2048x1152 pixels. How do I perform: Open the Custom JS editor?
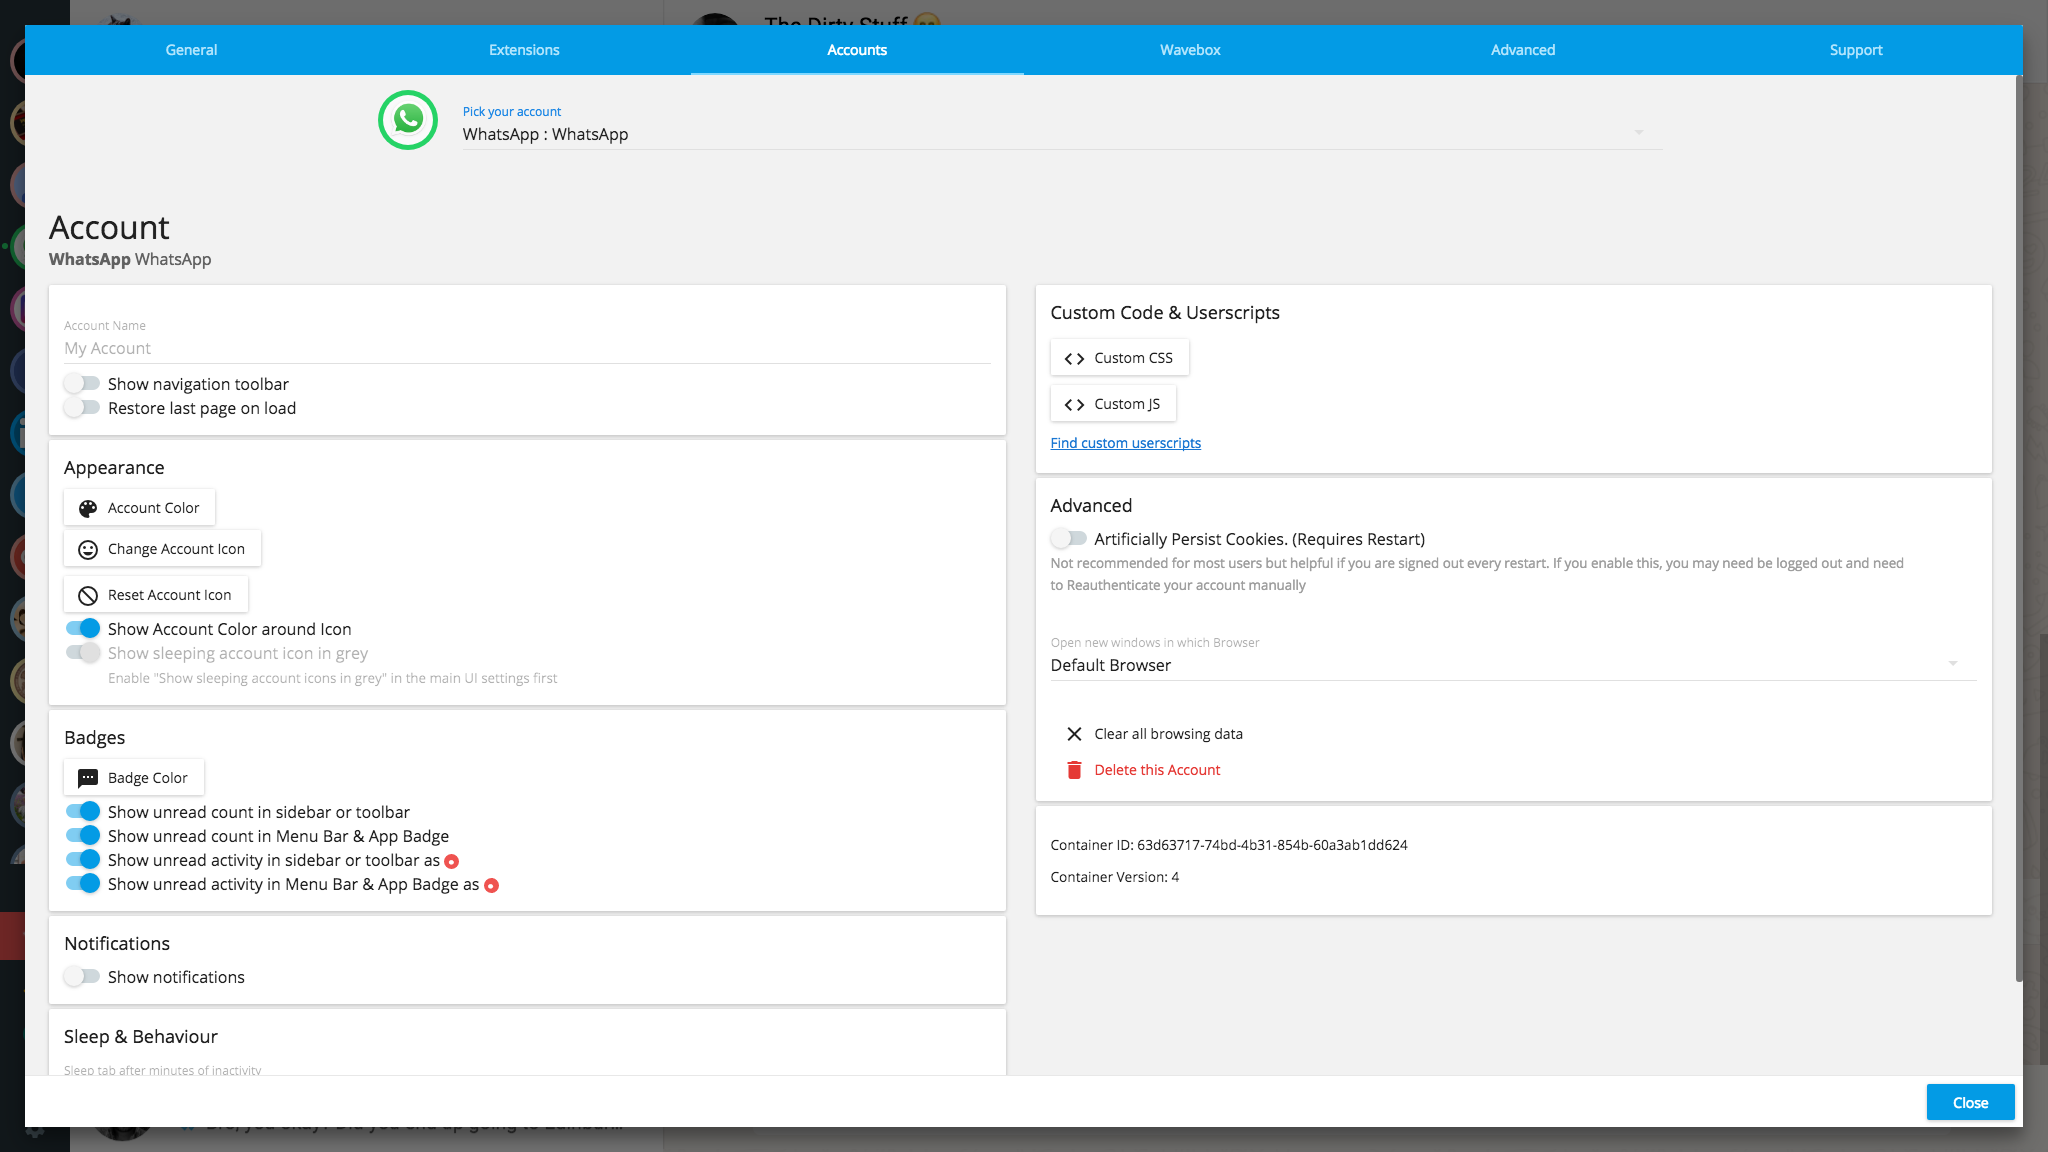click(1113, 404)
